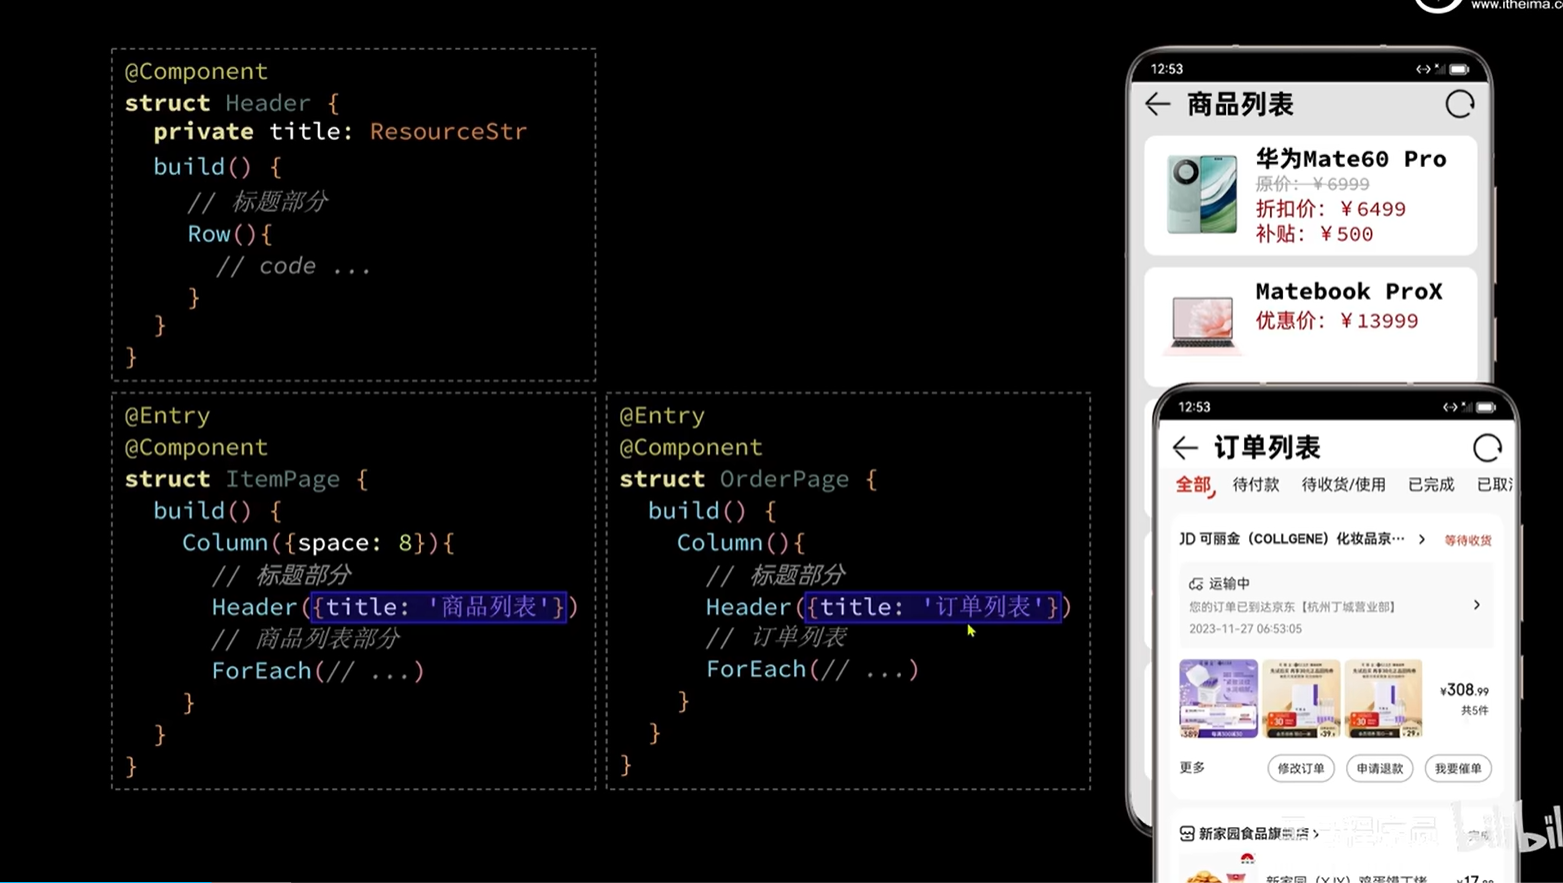The image size is (1563, 883).
Task: Expand the 可丽金 COLLGENE store chevron
Action: coord(1422,539)
